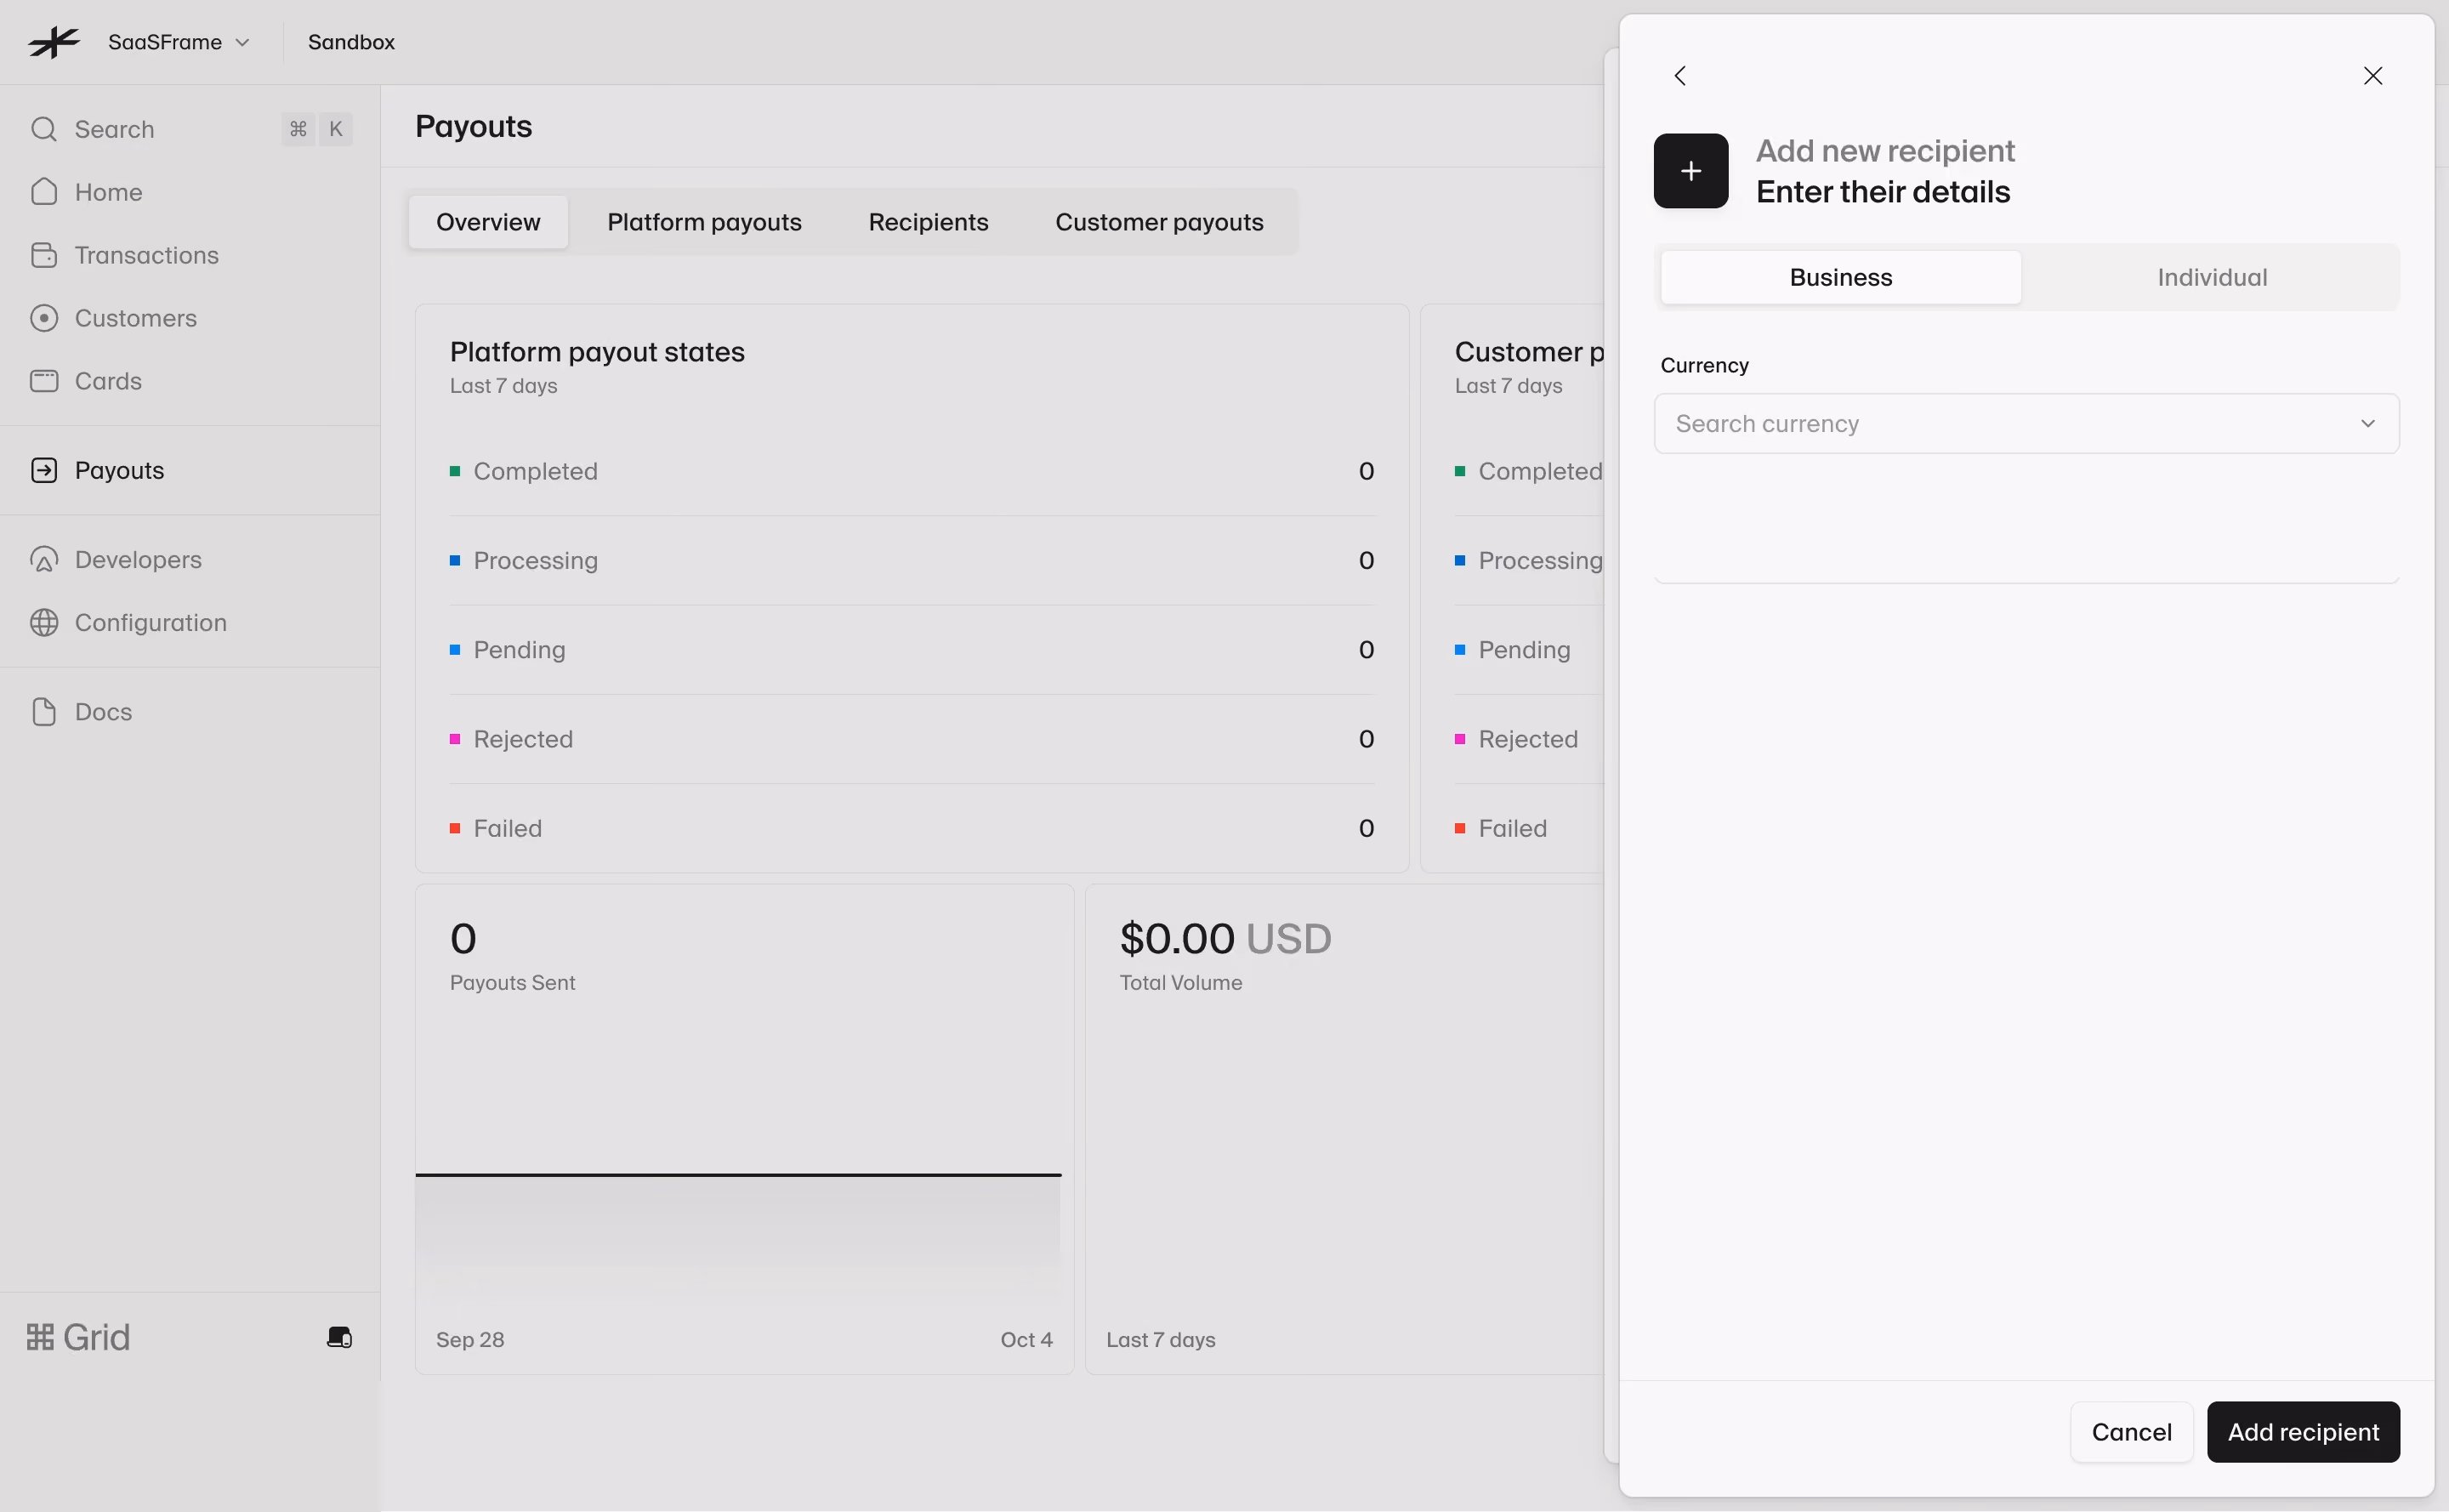Click the Customers circle icon

pos(44,318)
